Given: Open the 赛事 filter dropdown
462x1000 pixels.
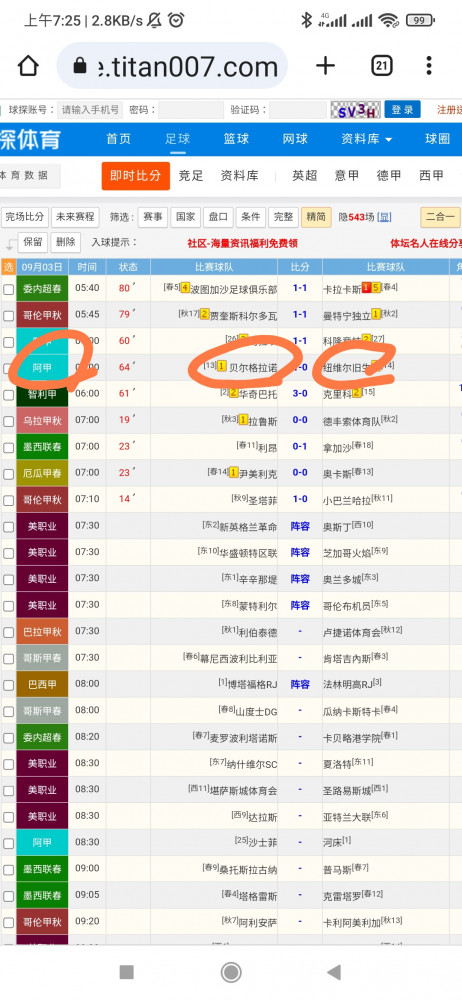Looking at the screenshot, I should click(153, 217).
